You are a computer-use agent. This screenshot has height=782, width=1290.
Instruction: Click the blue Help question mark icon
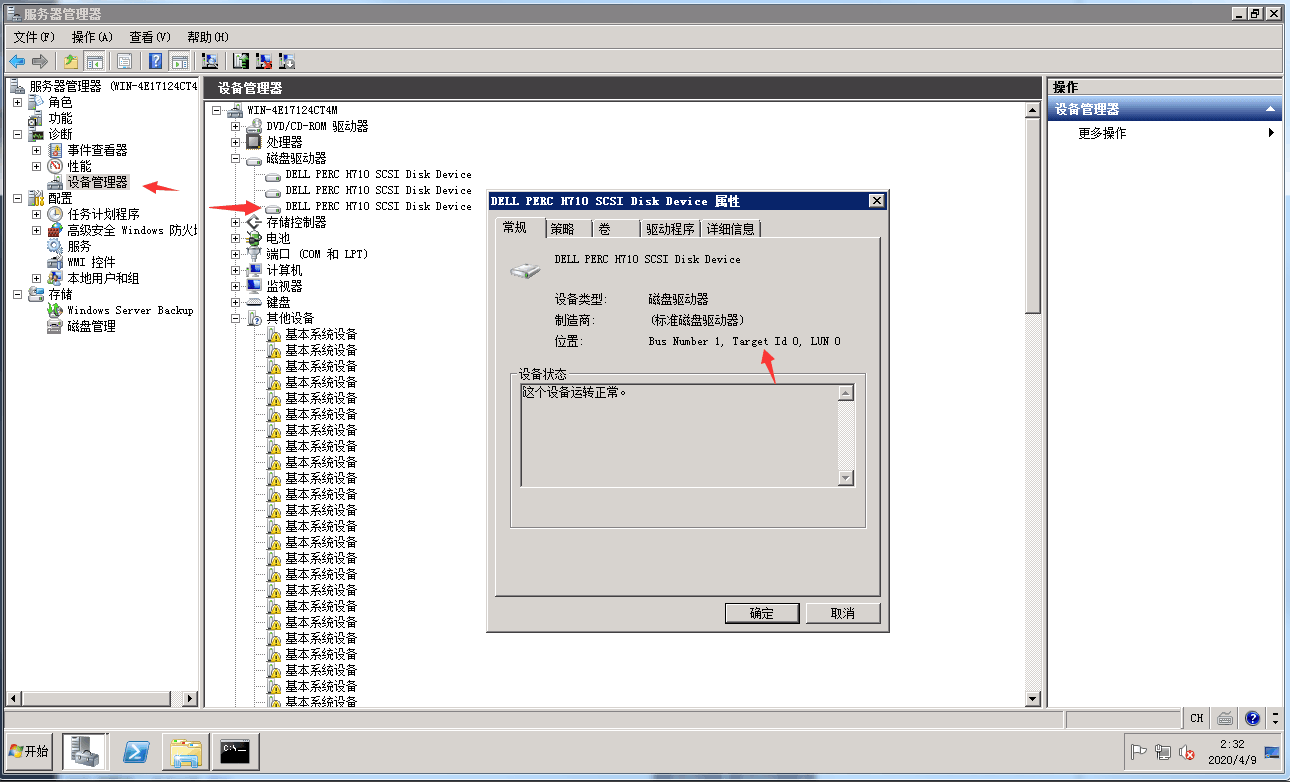[x=155, y=61]
